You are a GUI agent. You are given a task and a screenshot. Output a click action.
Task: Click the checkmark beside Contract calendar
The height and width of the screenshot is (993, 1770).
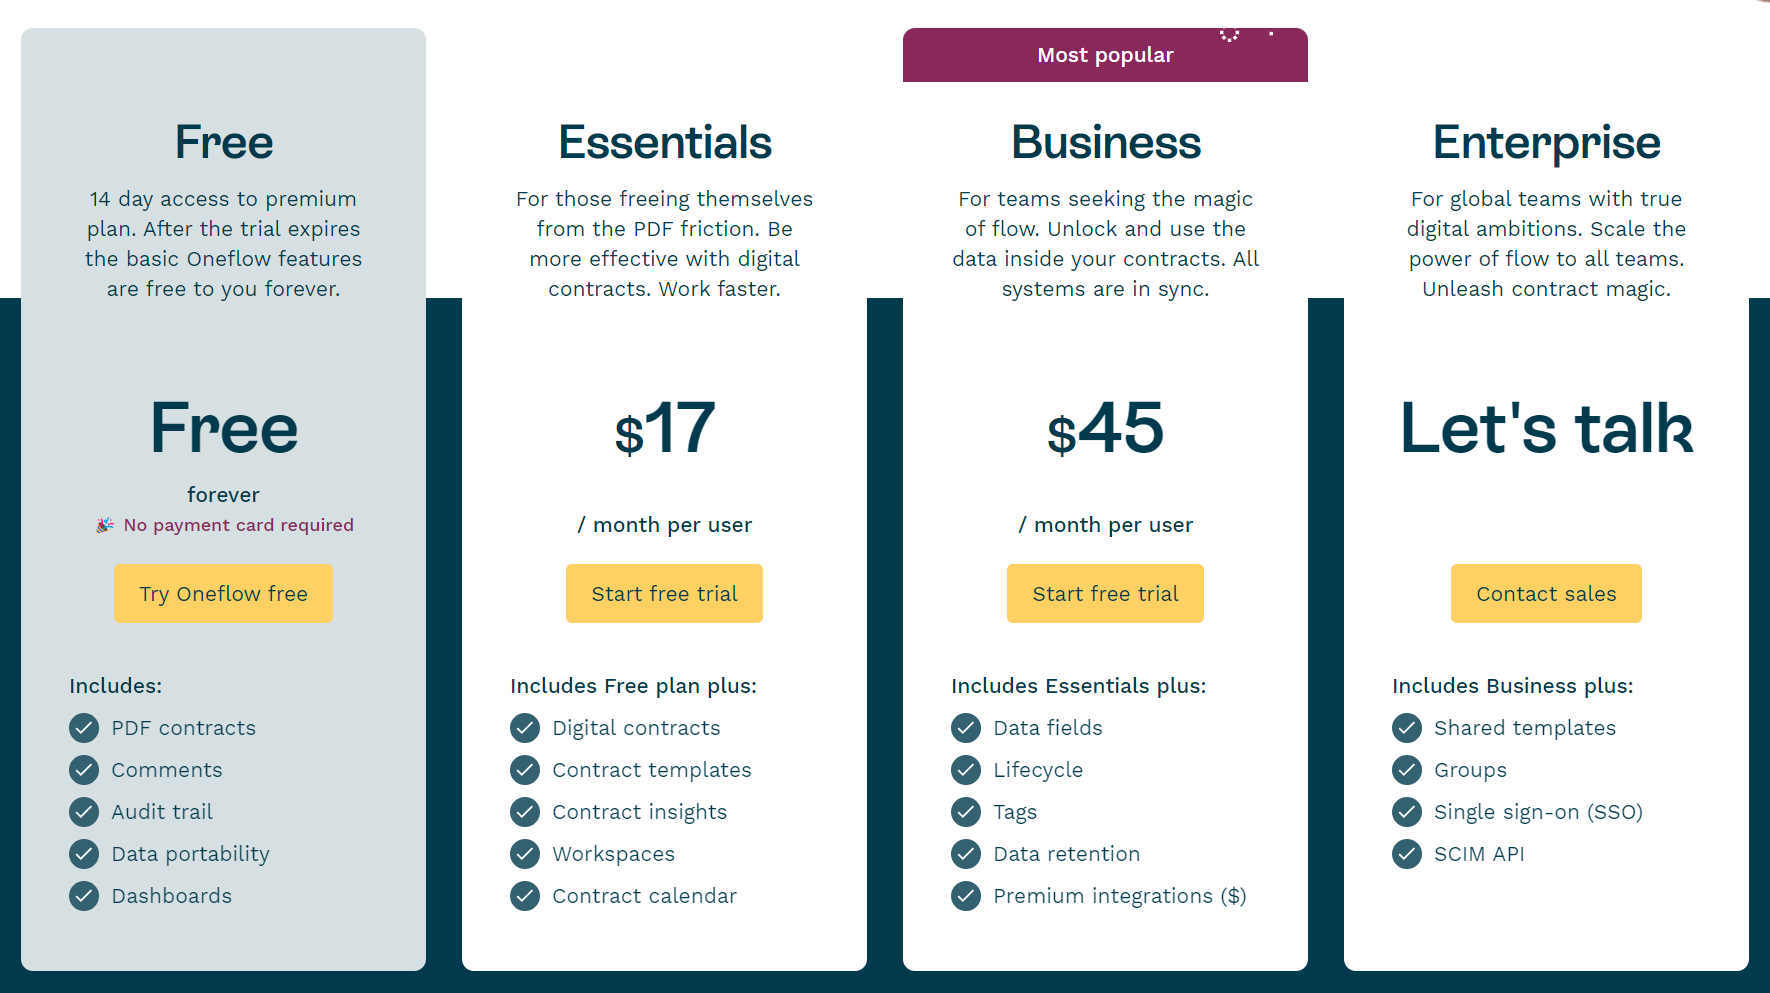(525, 896)
